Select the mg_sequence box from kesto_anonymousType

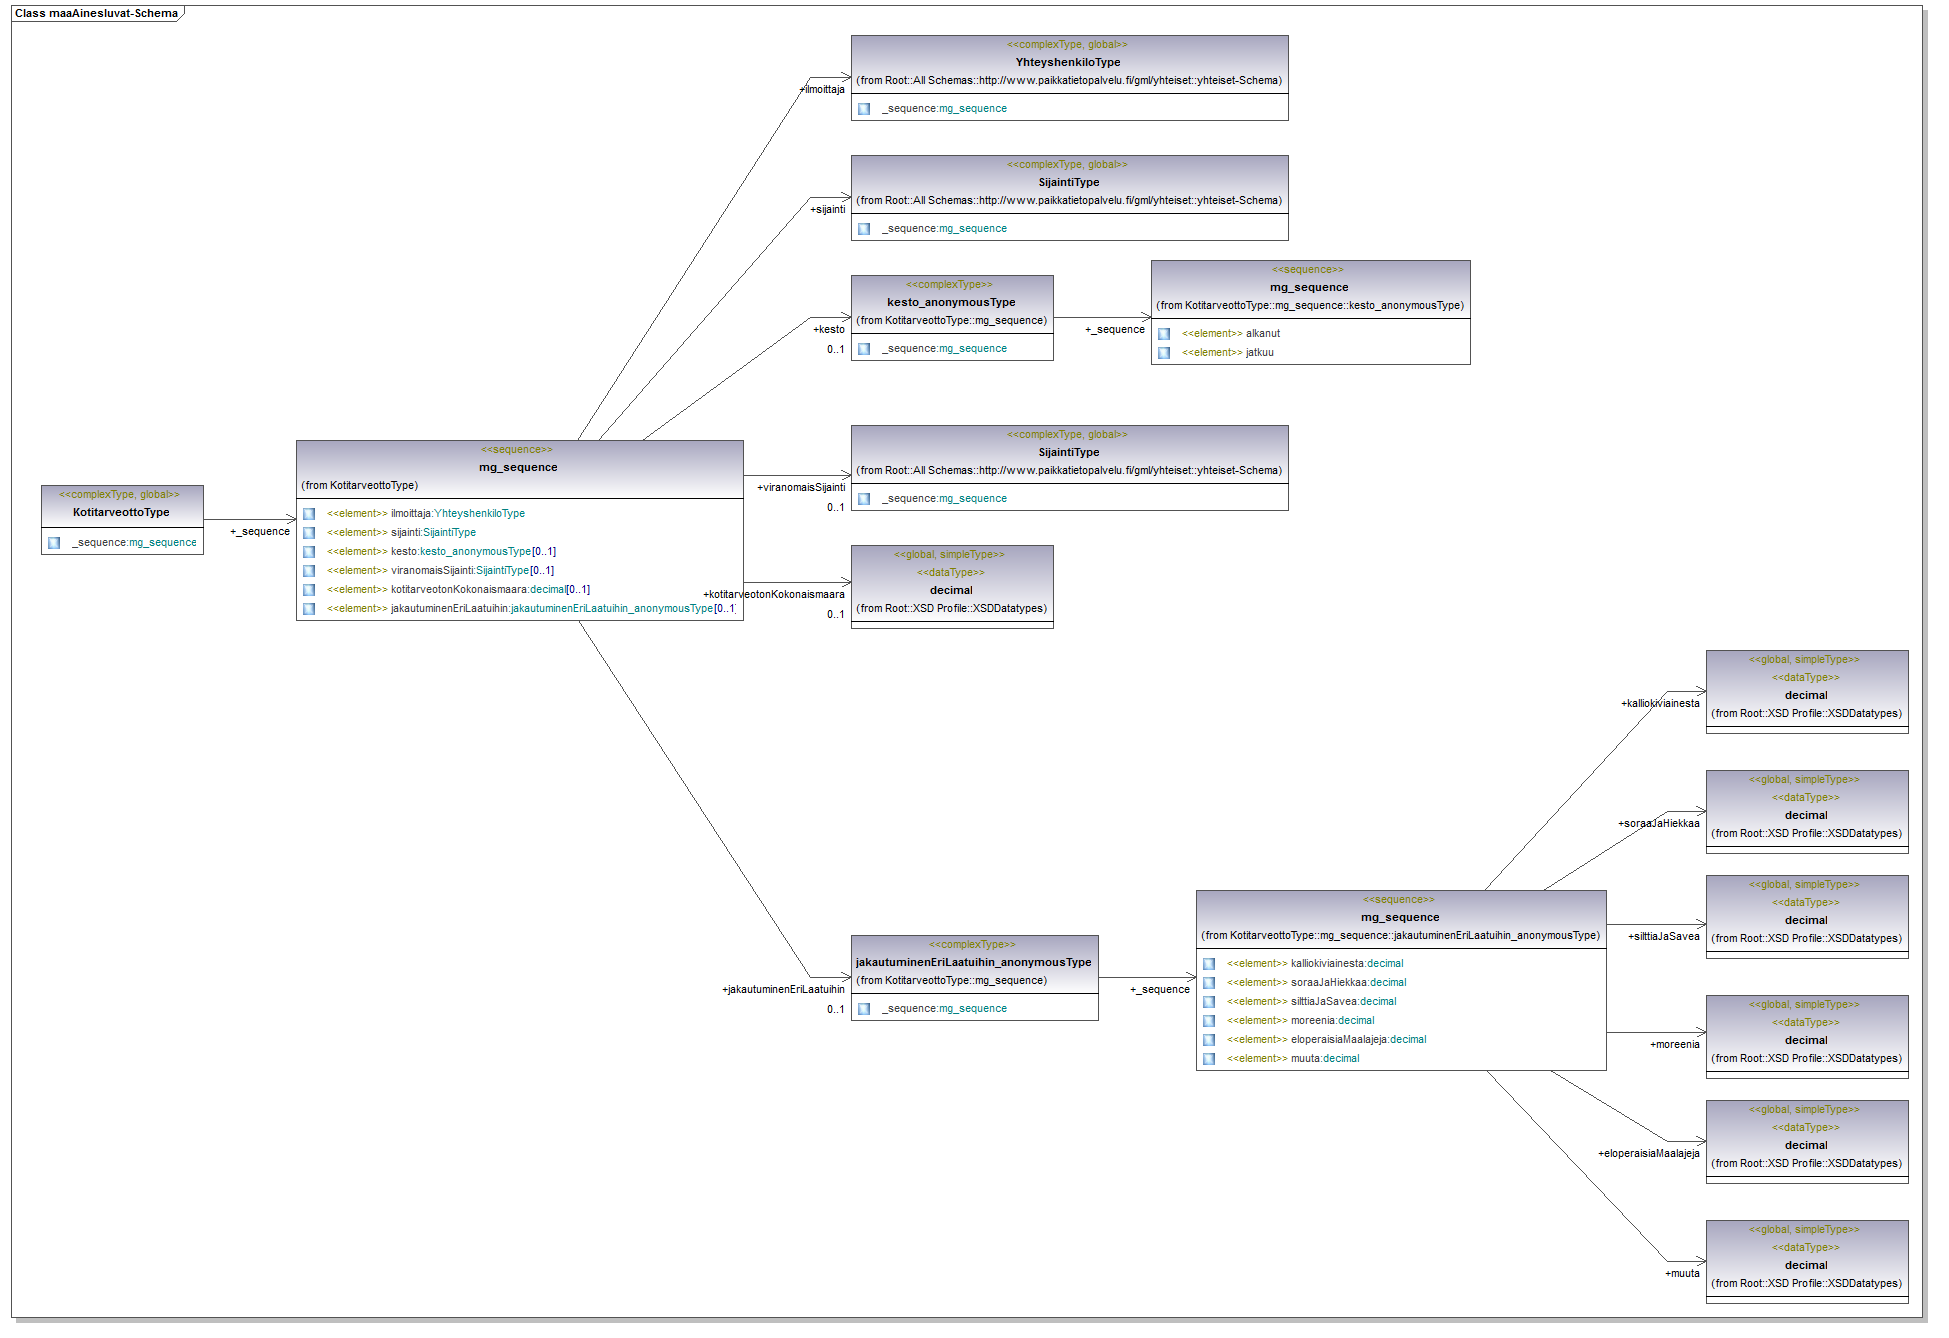click(x=1311, y=312)
